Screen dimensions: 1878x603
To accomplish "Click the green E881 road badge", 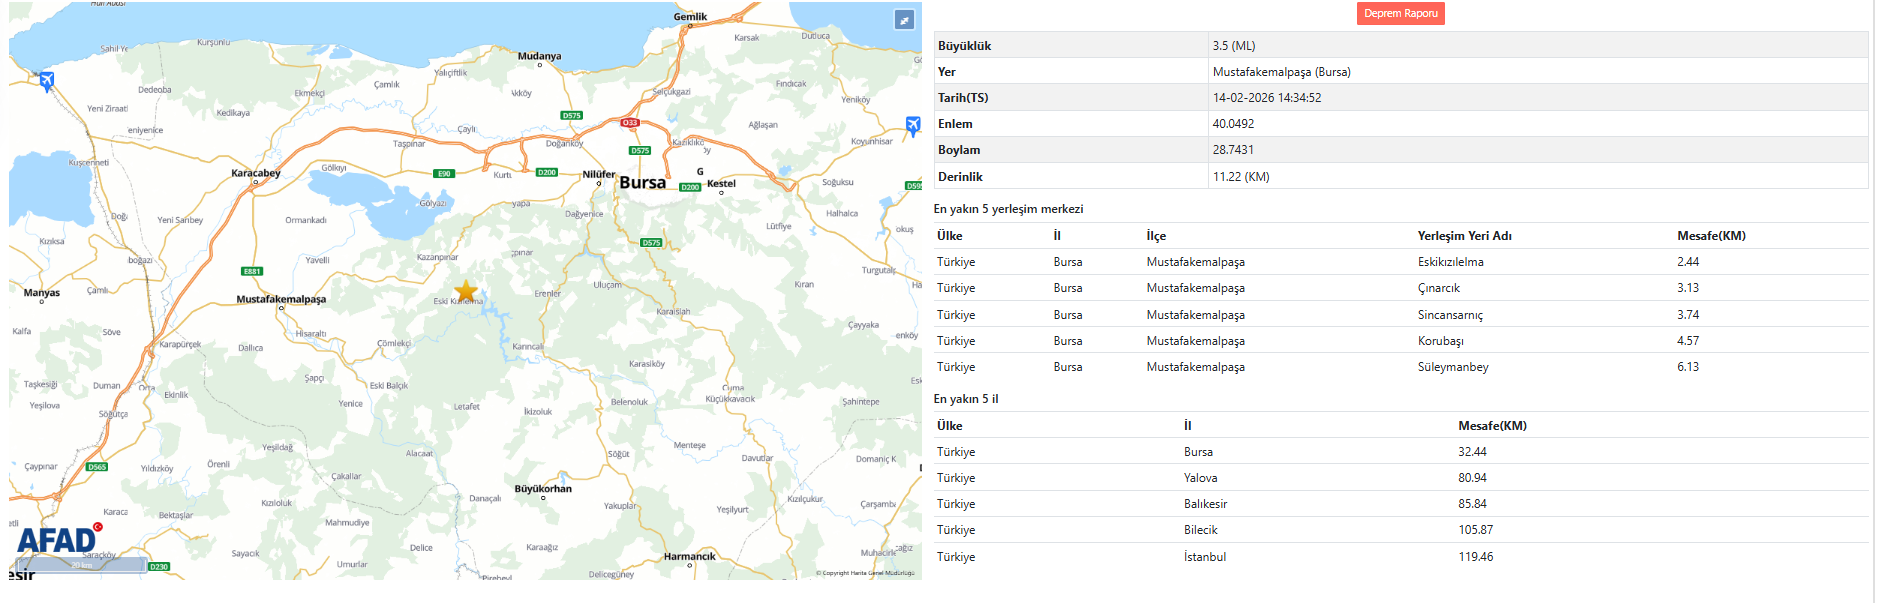I will pos(252,271).
